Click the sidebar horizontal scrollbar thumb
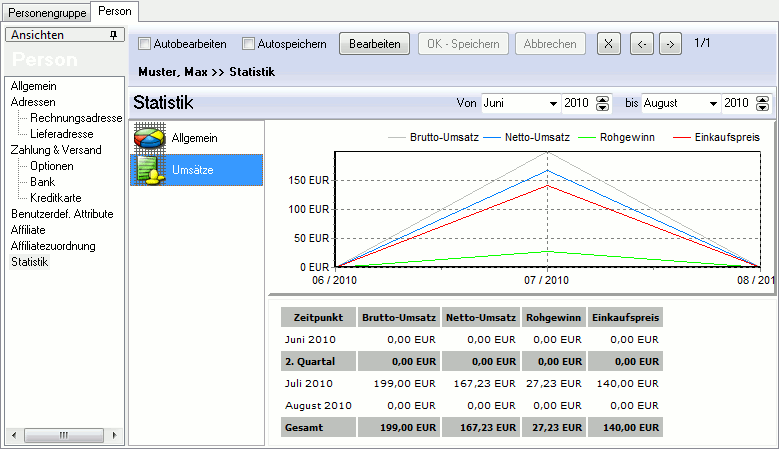Screen dimensions: 779x449 coord(64,436)
